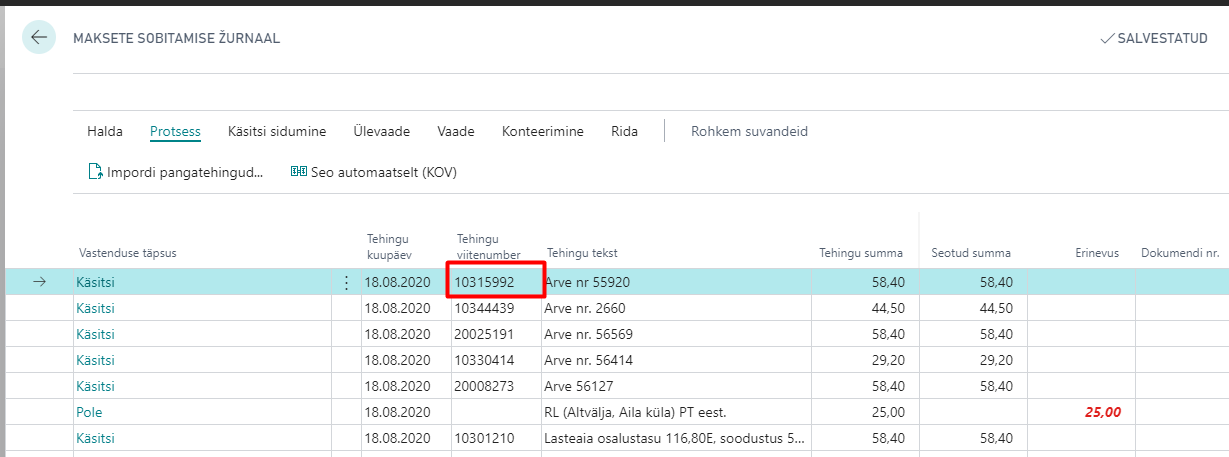The height and width of the screenshot is (457, 1229).
Task: Open the Ülevaade menu
Action: (x=381, y=131)
